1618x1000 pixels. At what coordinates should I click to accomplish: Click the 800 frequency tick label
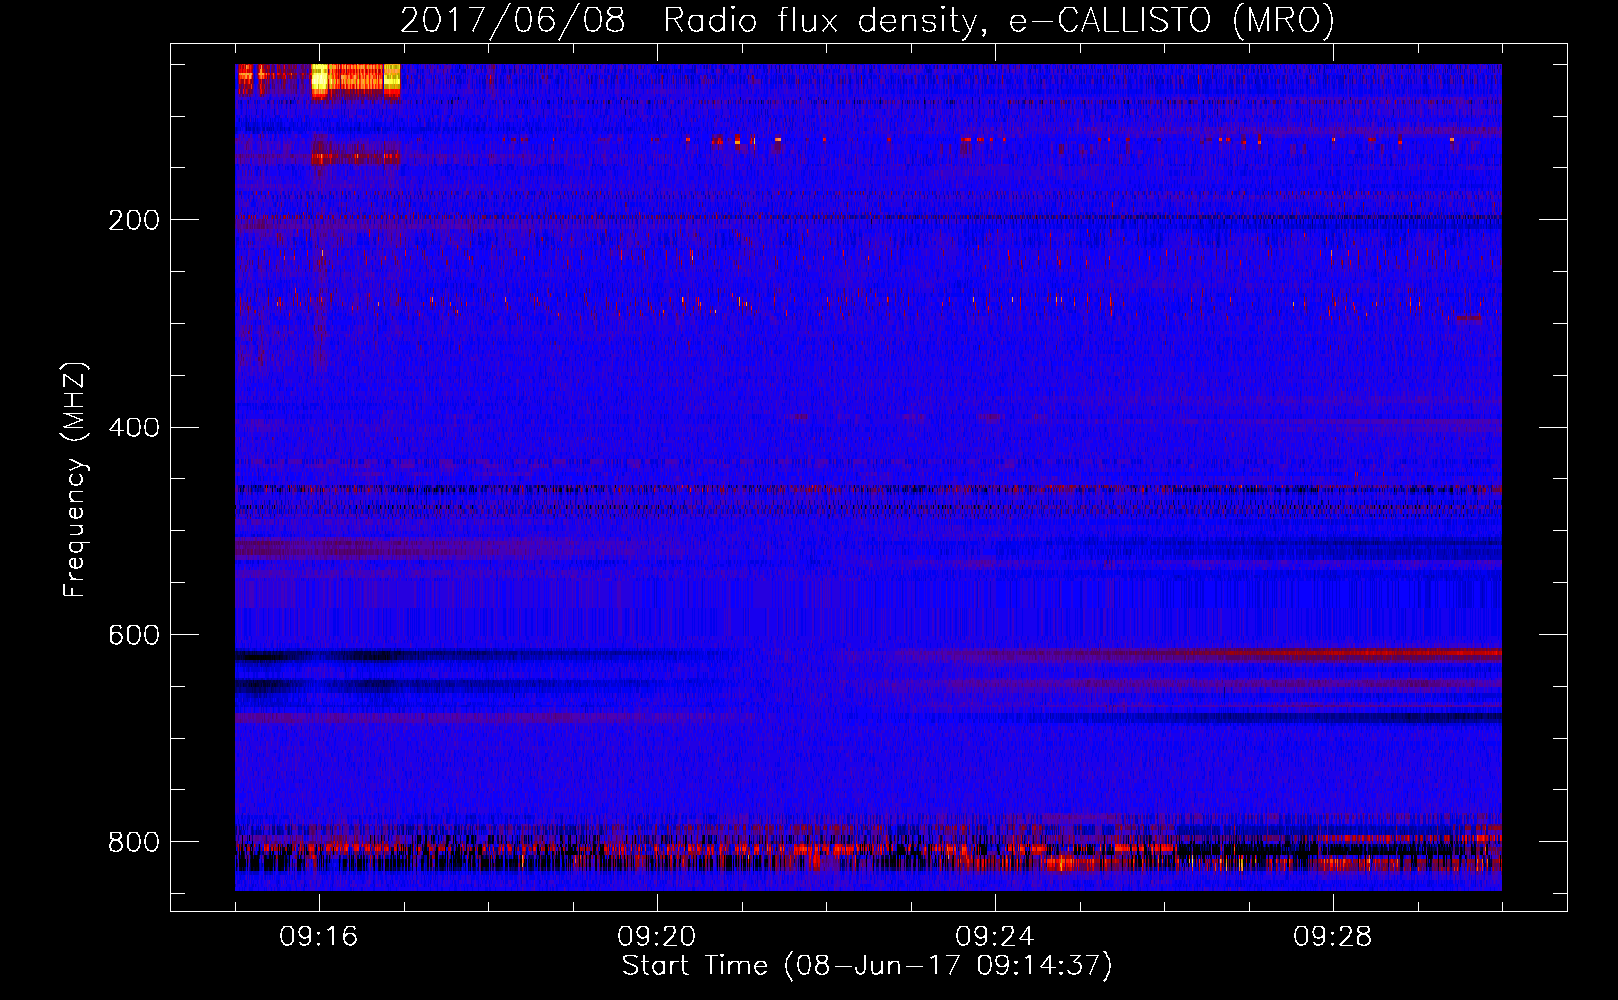click(133, 842)
